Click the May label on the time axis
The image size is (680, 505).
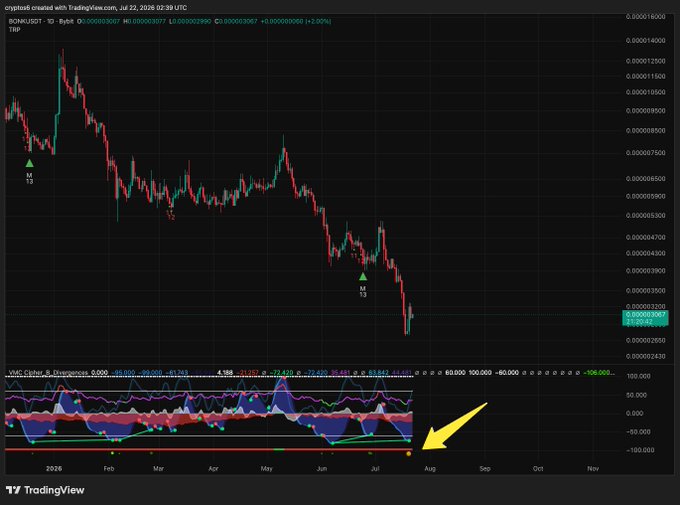267,468
